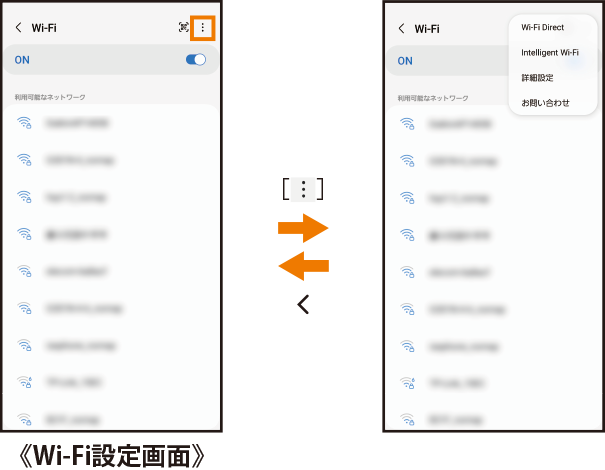Tap the QR code scanner icon
The height and width of the screenshot is (470, 605).
(184, 27)
